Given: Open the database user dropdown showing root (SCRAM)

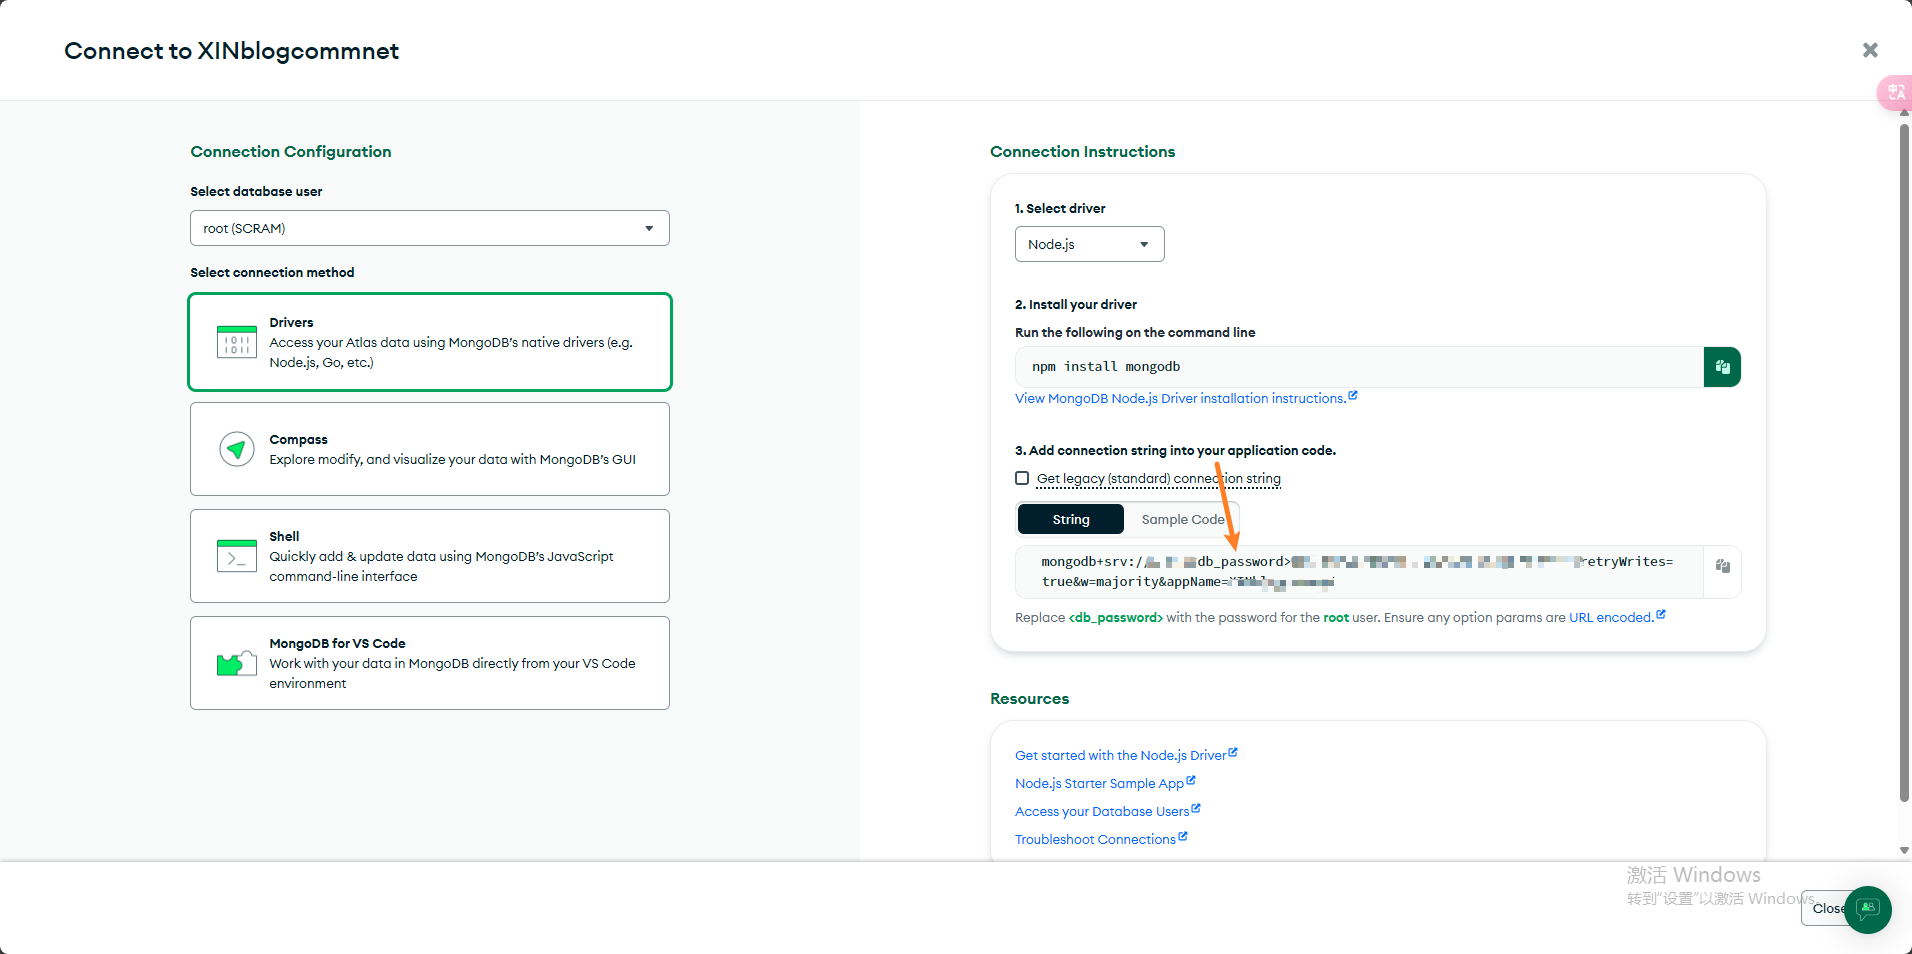Looking at the screenshot, I should pyautogui.click(x=430, y=228).
